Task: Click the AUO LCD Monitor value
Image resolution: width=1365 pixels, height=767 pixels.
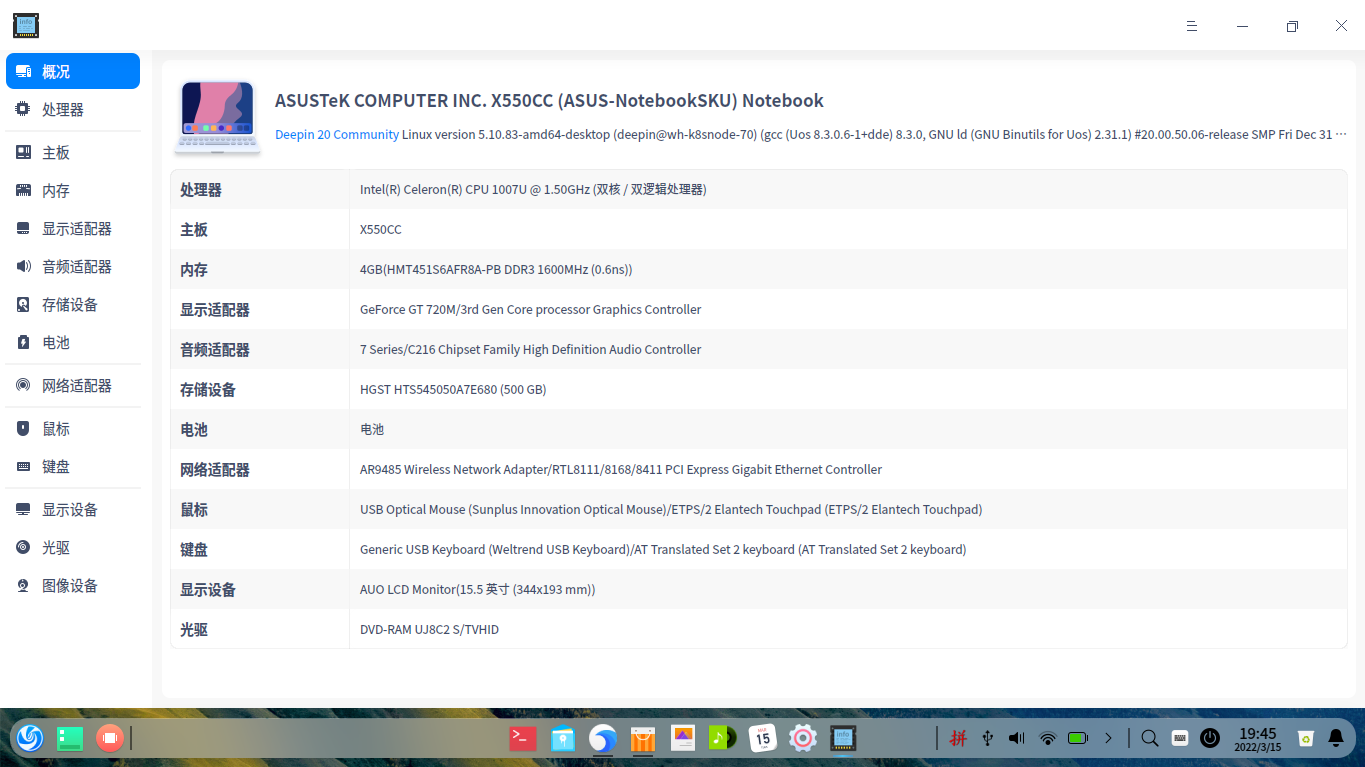Action: (478, 589)
